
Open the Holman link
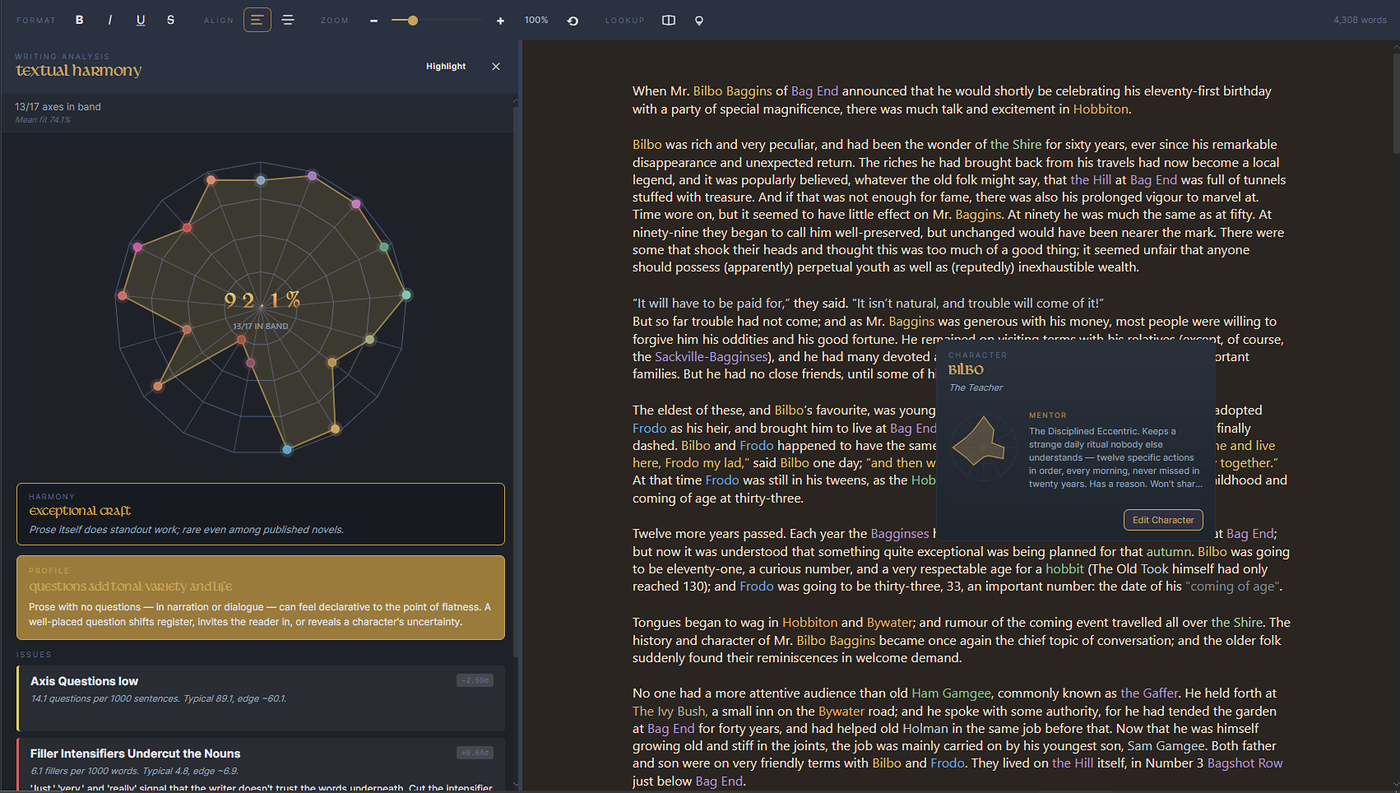point(927,729)
